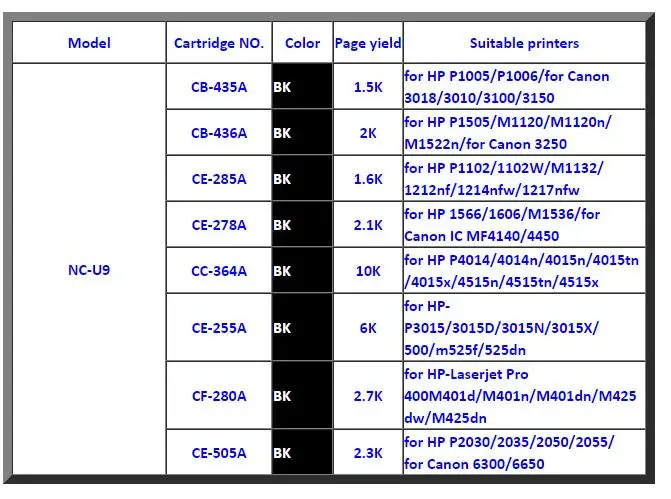Click the 1.5K page yield value
671x499 pixels.
click(368, 87)
